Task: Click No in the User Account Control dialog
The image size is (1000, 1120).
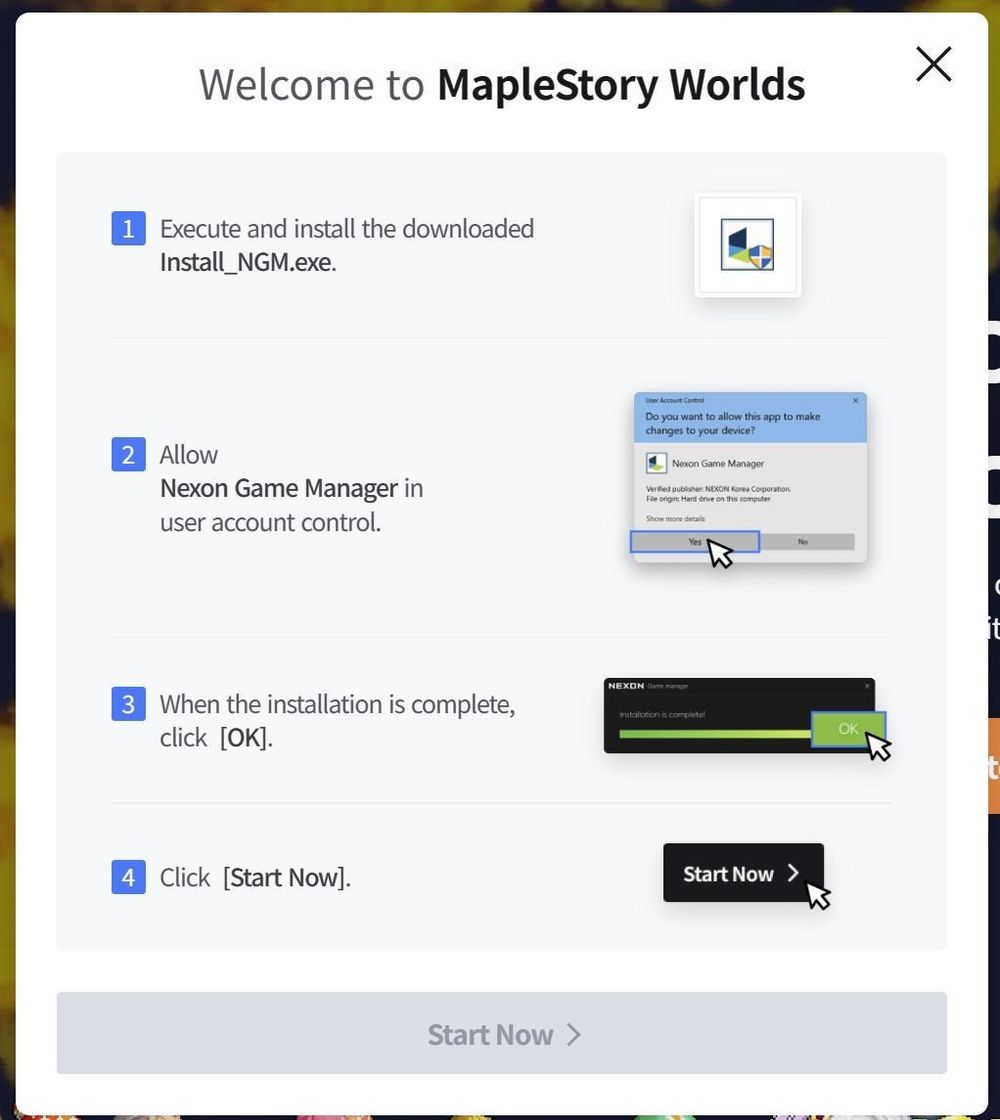Action: [x=802, y=541]
